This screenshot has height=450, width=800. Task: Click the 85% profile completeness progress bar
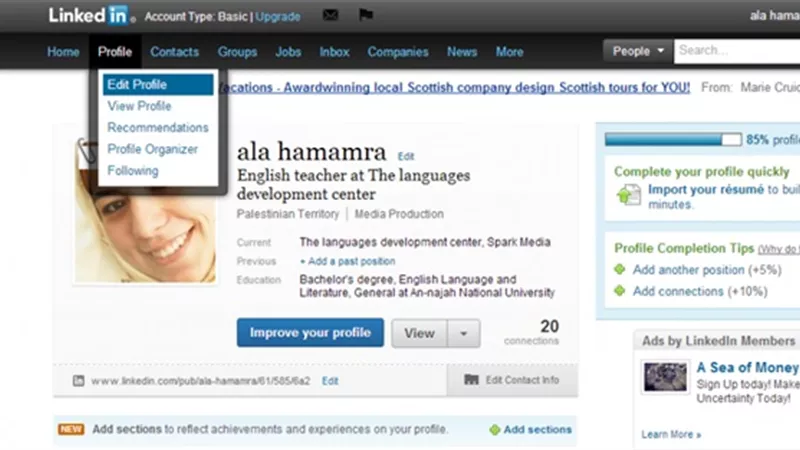point(673,139)
